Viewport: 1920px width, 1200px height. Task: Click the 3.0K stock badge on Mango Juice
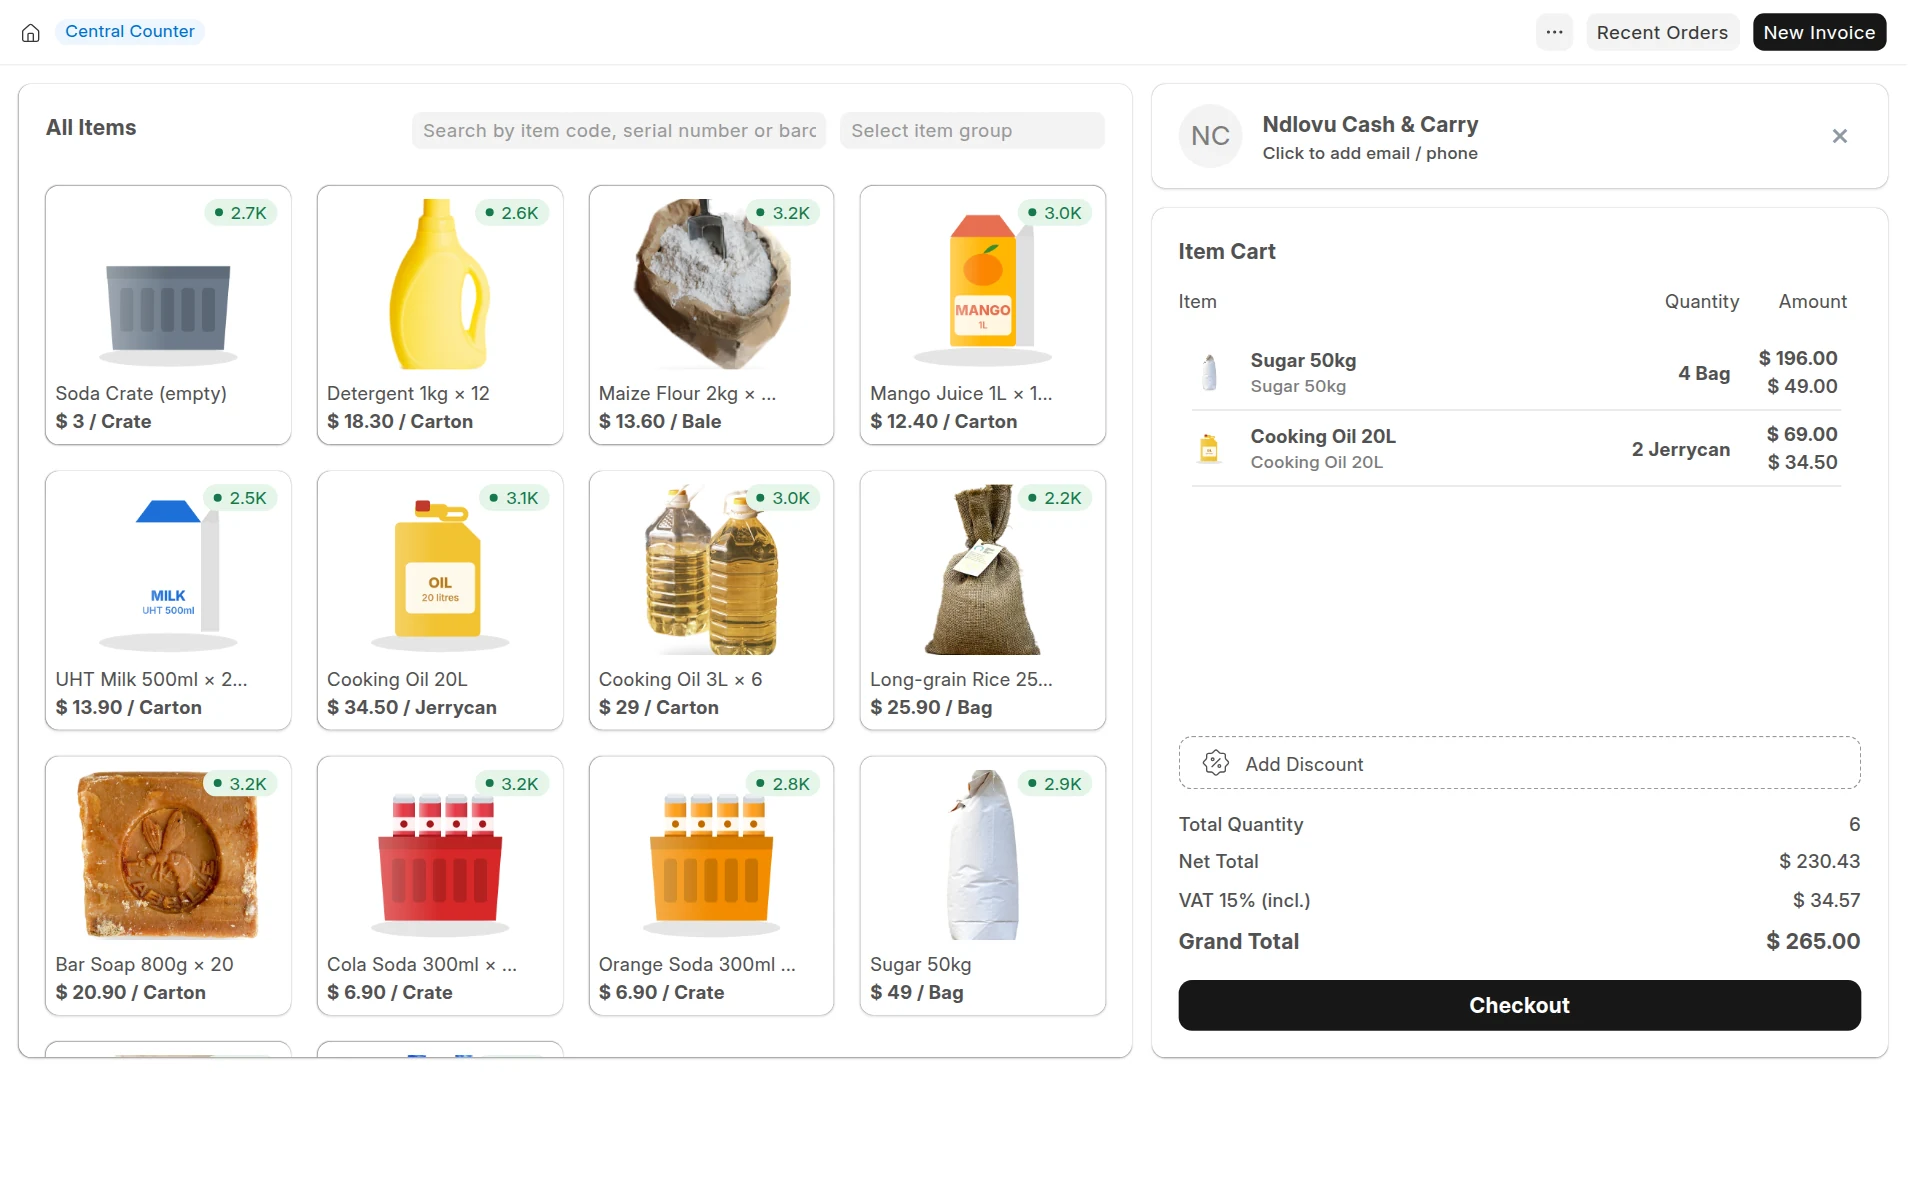[1055, 213]
